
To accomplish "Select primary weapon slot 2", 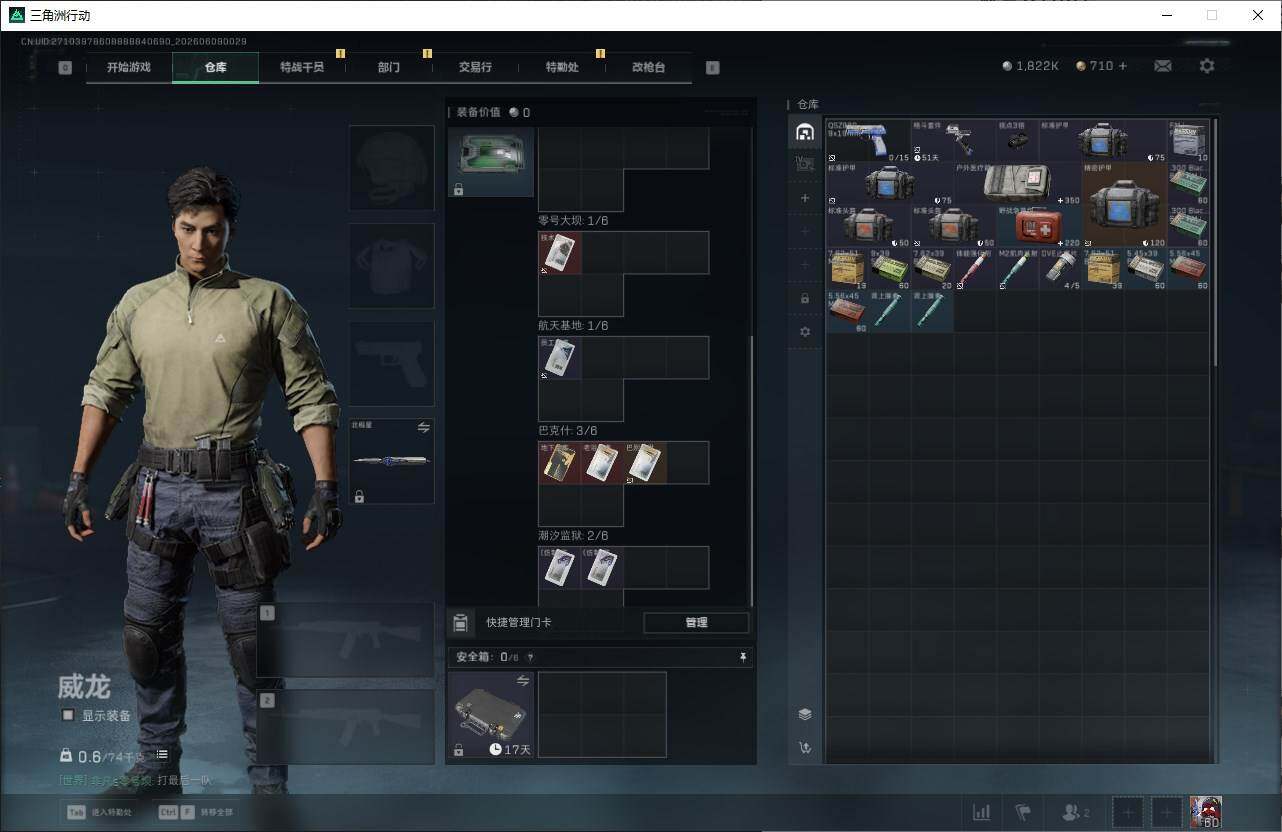I will (345, 727).
